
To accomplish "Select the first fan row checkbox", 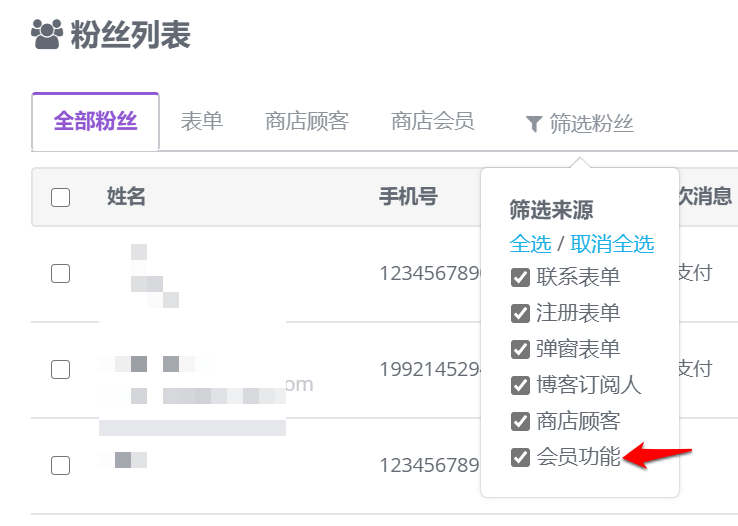I will (60, 273).
